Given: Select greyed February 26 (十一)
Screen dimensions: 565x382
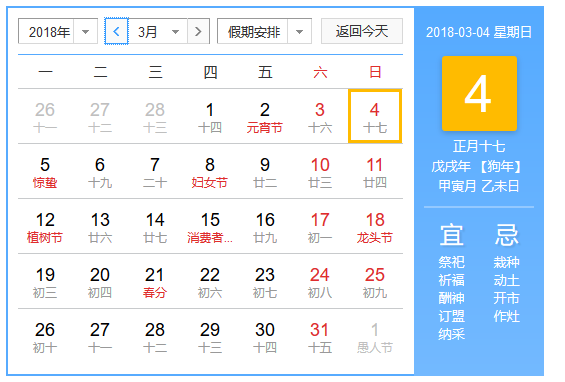Looking at the screenshot, I should point(45,117).
